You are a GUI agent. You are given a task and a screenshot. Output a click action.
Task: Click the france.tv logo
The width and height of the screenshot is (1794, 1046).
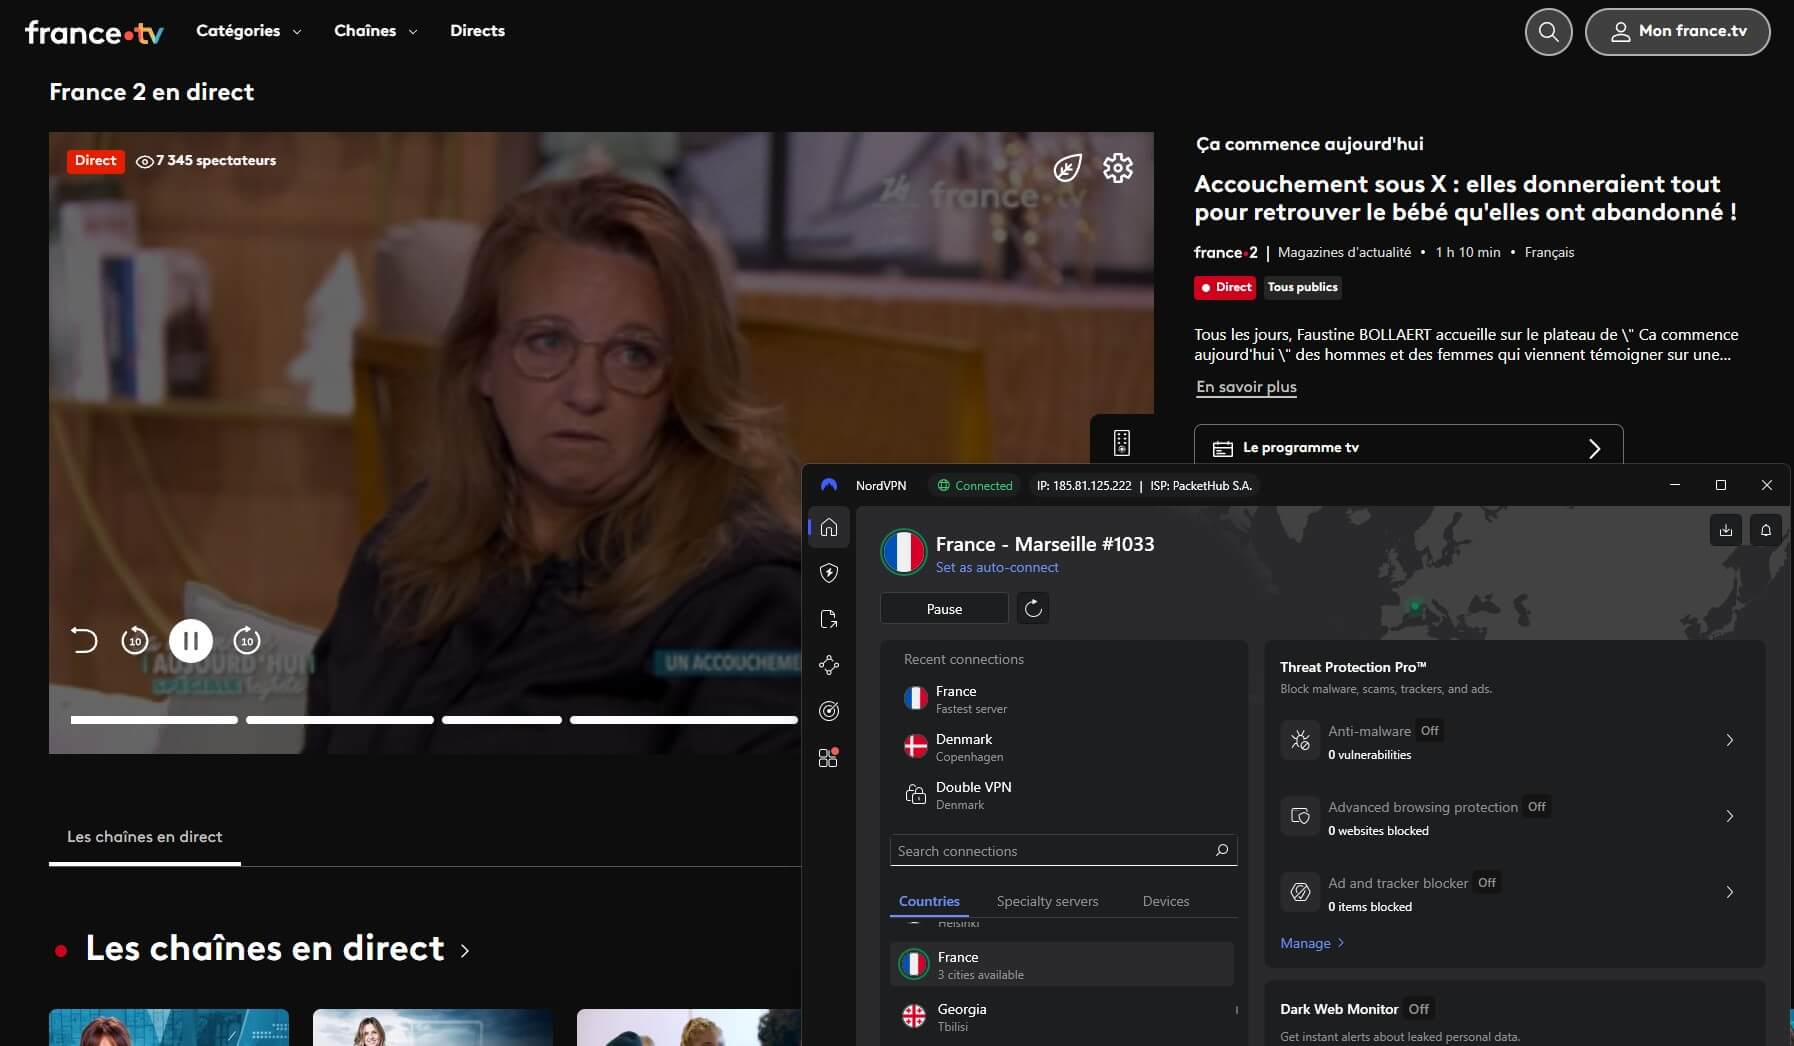pyautogui.click(x=94, y=32)
